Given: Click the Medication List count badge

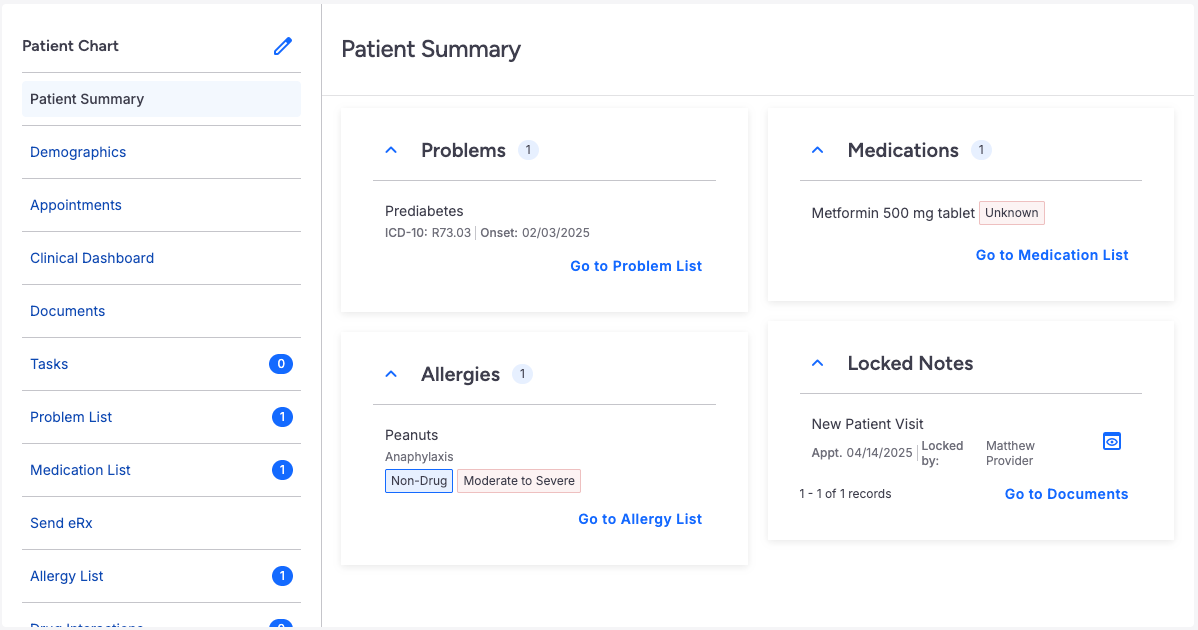Looking at the screenshot, I should click(282, 470).
